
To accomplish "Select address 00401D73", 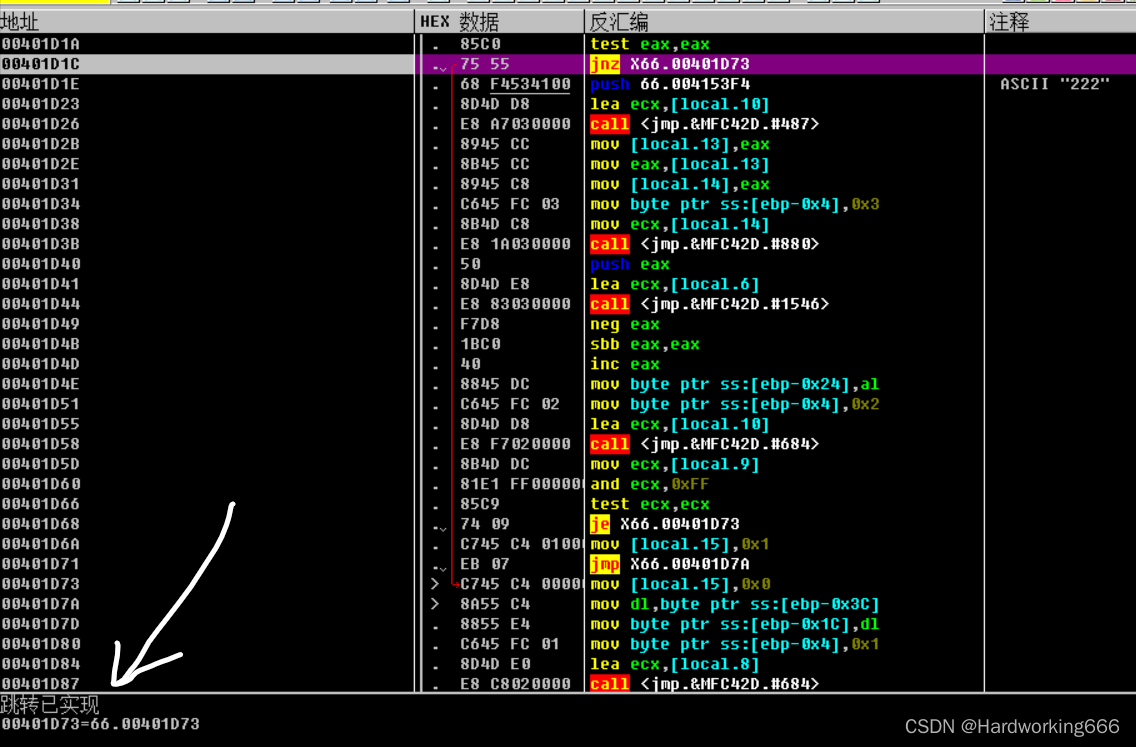I will [x=41, y=584].
